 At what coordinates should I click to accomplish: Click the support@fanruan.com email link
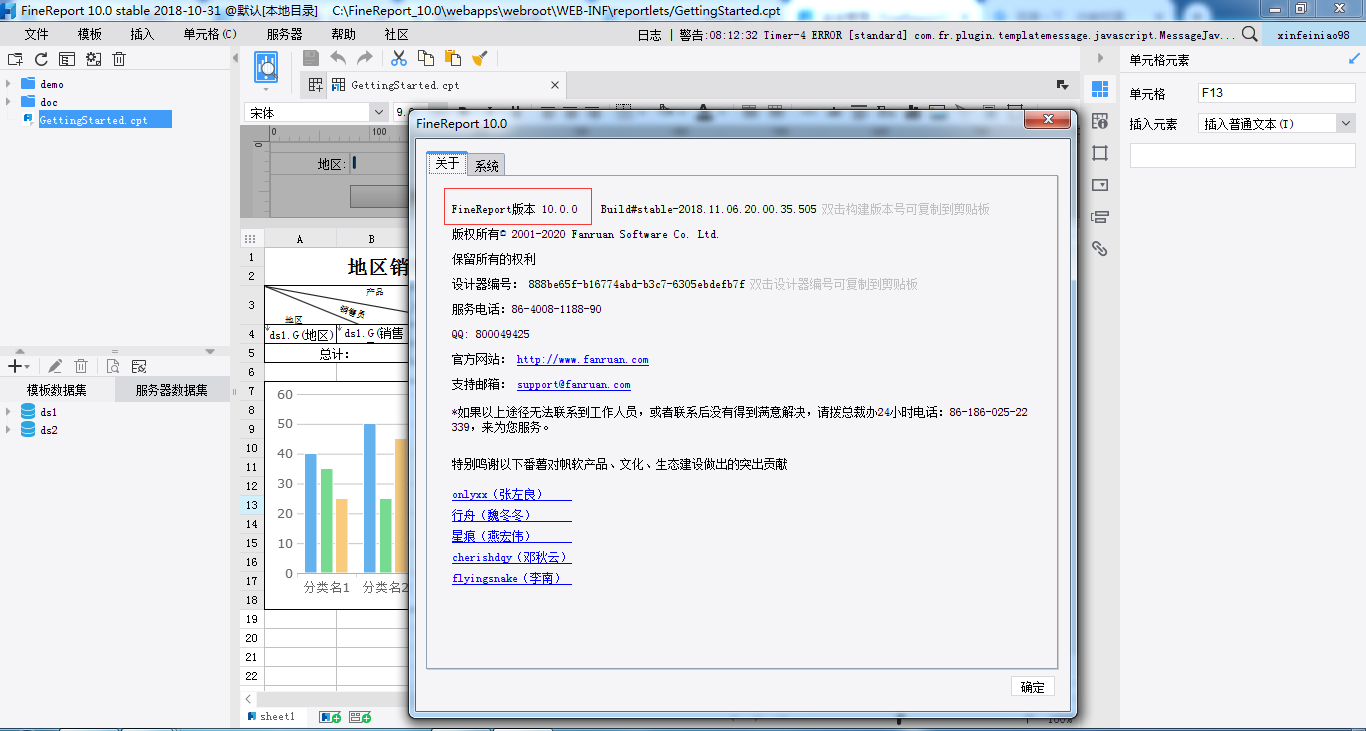pyautogui.click(x=574, y=385)
